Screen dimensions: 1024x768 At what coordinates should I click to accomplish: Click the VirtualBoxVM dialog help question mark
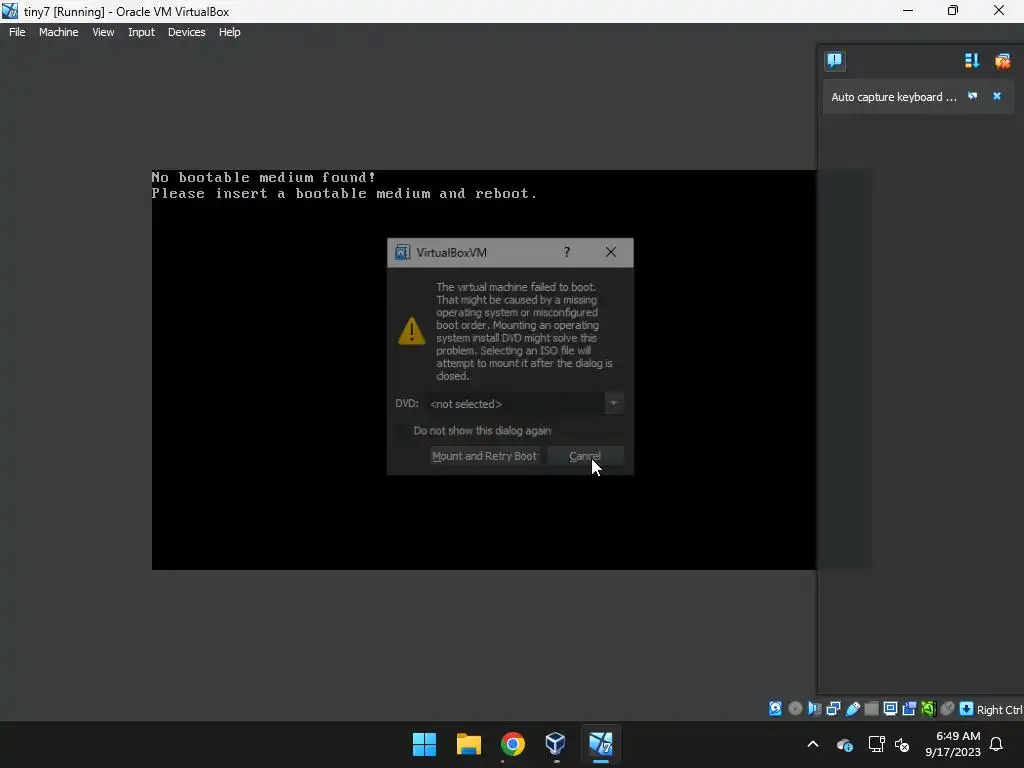[567, 252]
